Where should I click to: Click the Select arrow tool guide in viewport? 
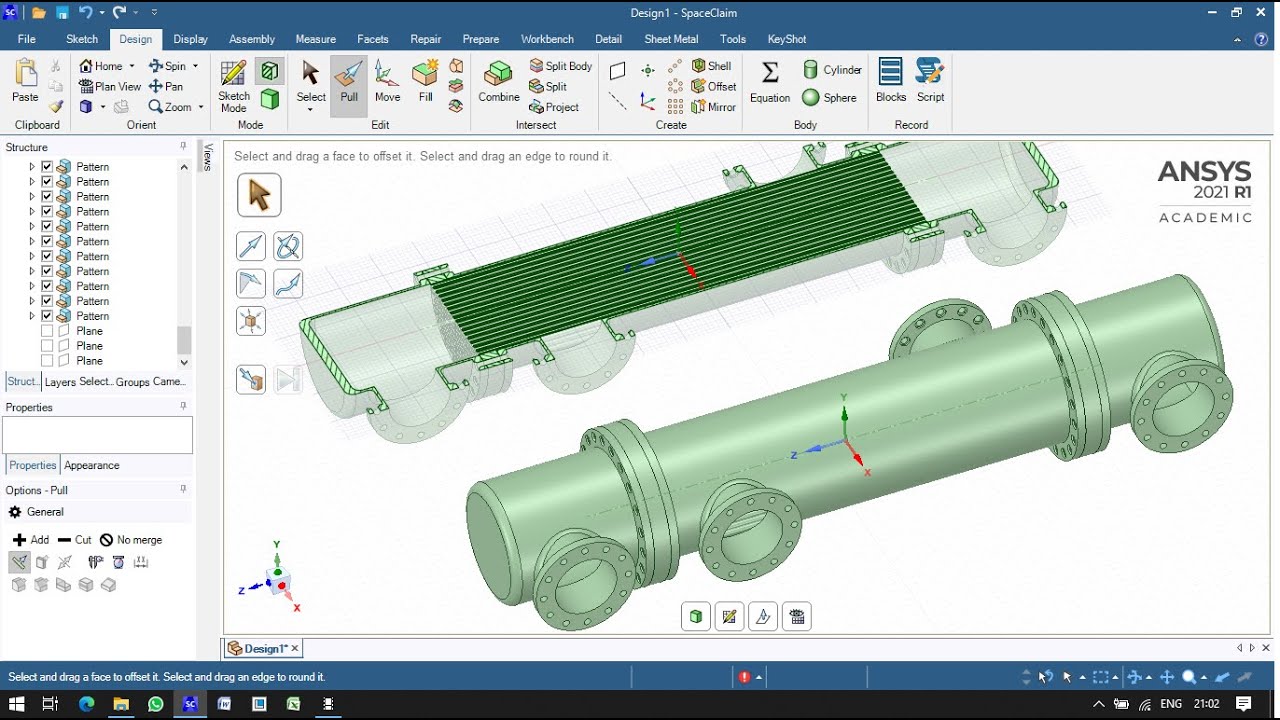tap(259, 195)
